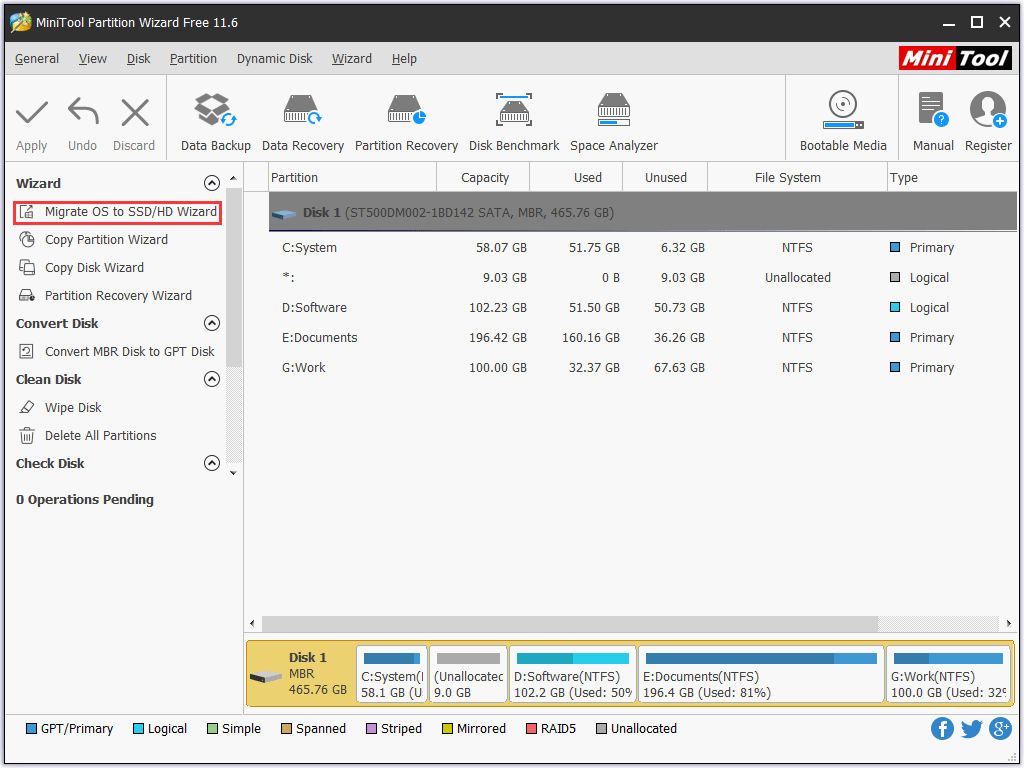
Task: Open the Help menu
Action: click(404, 59)
